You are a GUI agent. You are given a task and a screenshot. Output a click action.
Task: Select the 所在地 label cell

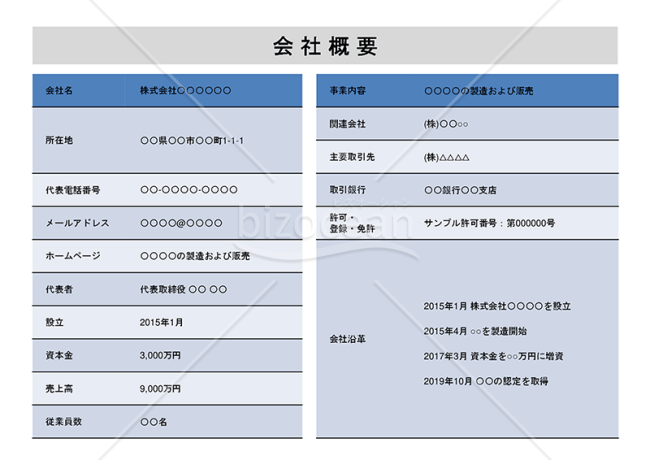click(x=60, y=140)
